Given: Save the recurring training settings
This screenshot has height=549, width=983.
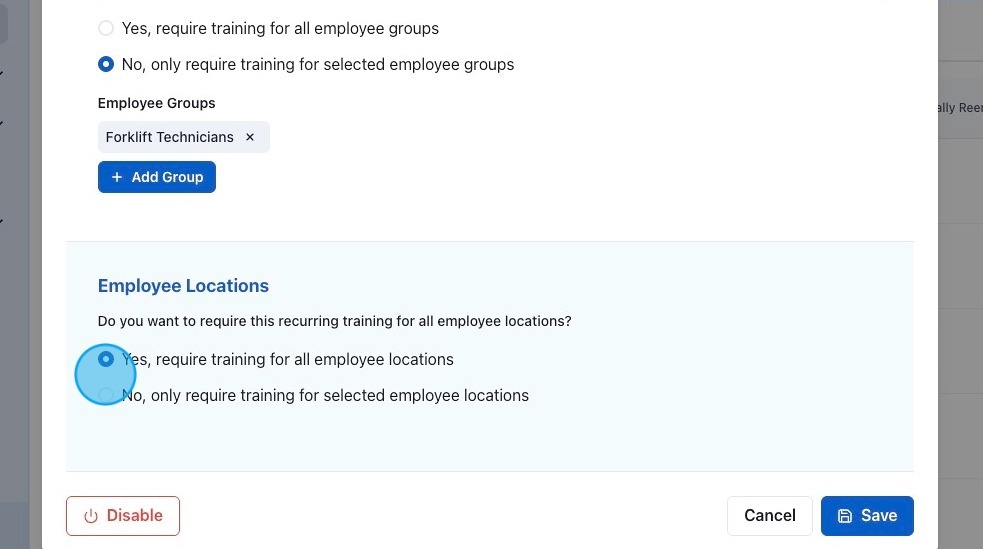Looking at the screenshot, I should 867,516.
